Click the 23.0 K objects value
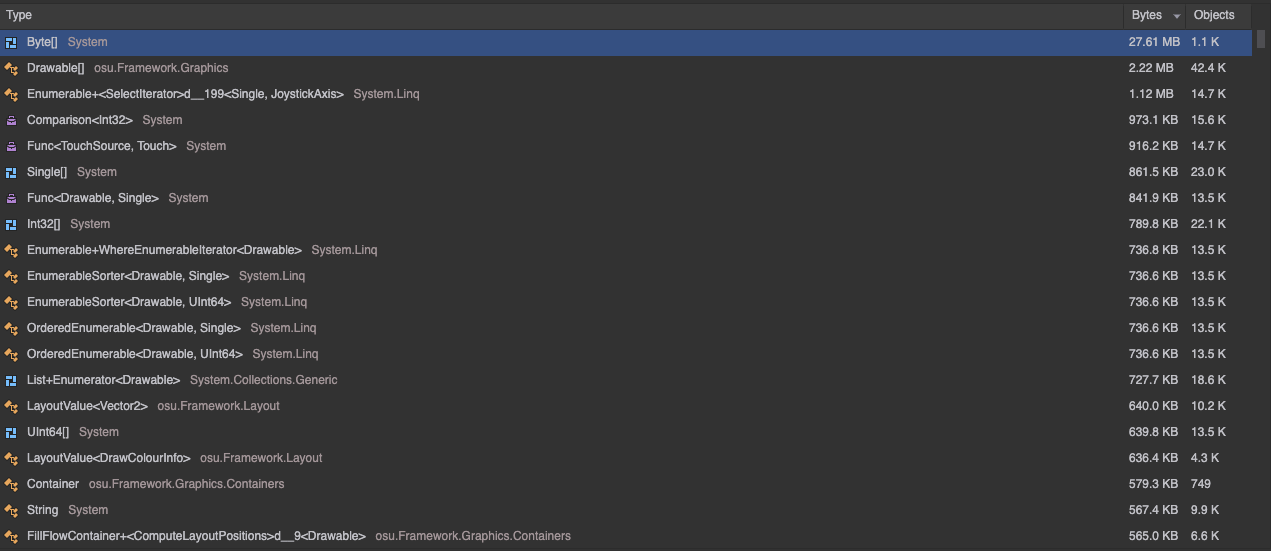 point(1208,172)
